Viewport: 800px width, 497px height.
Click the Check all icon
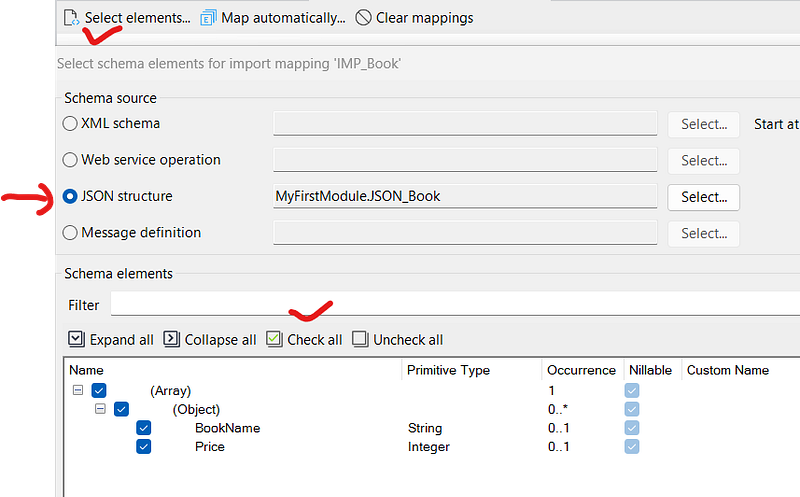[274, 339]
